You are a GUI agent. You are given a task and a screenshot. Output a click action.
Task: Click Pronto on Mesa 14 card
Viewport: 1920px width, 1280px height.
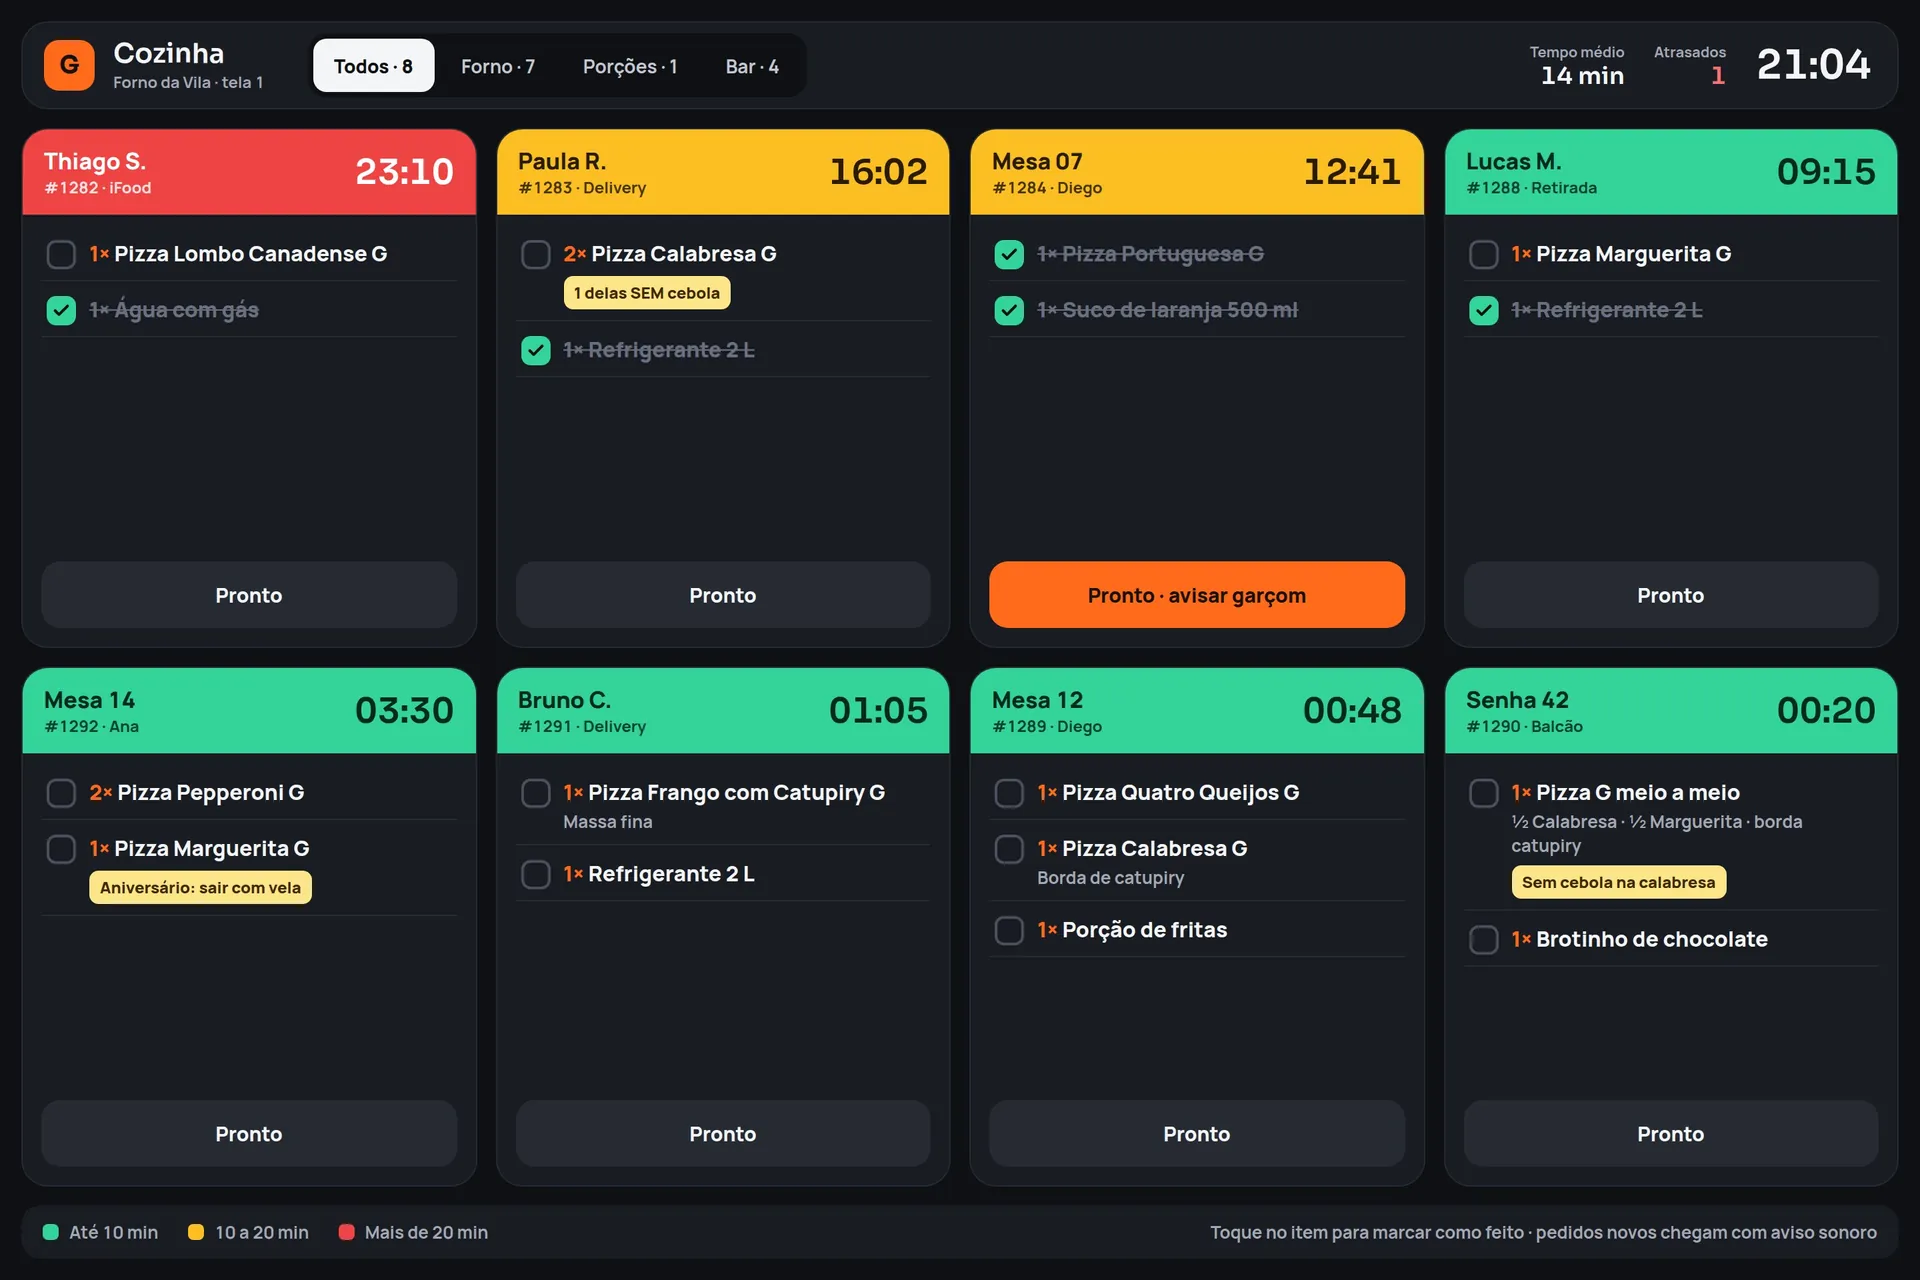pyautogui.click(x=249, y=1134)
